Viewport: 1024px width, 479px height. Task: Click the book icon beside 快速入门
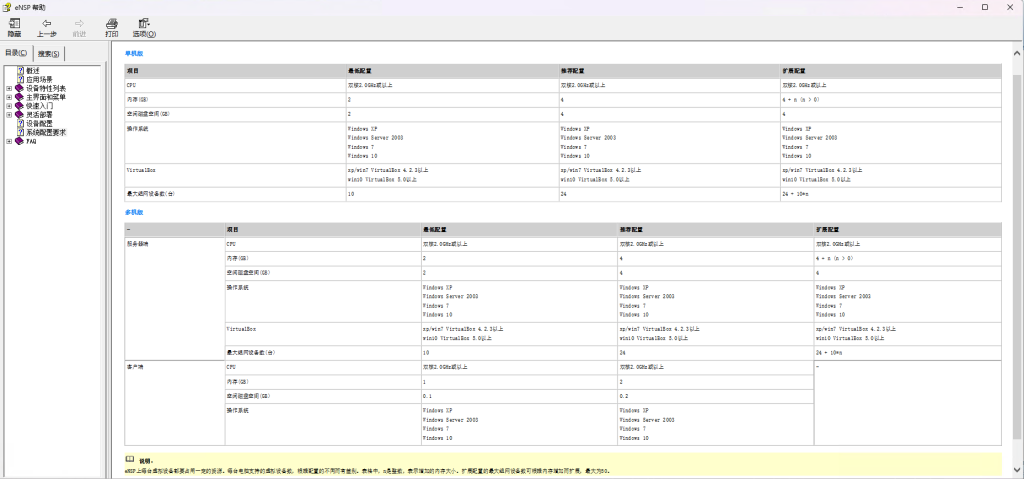coord(19,106)
